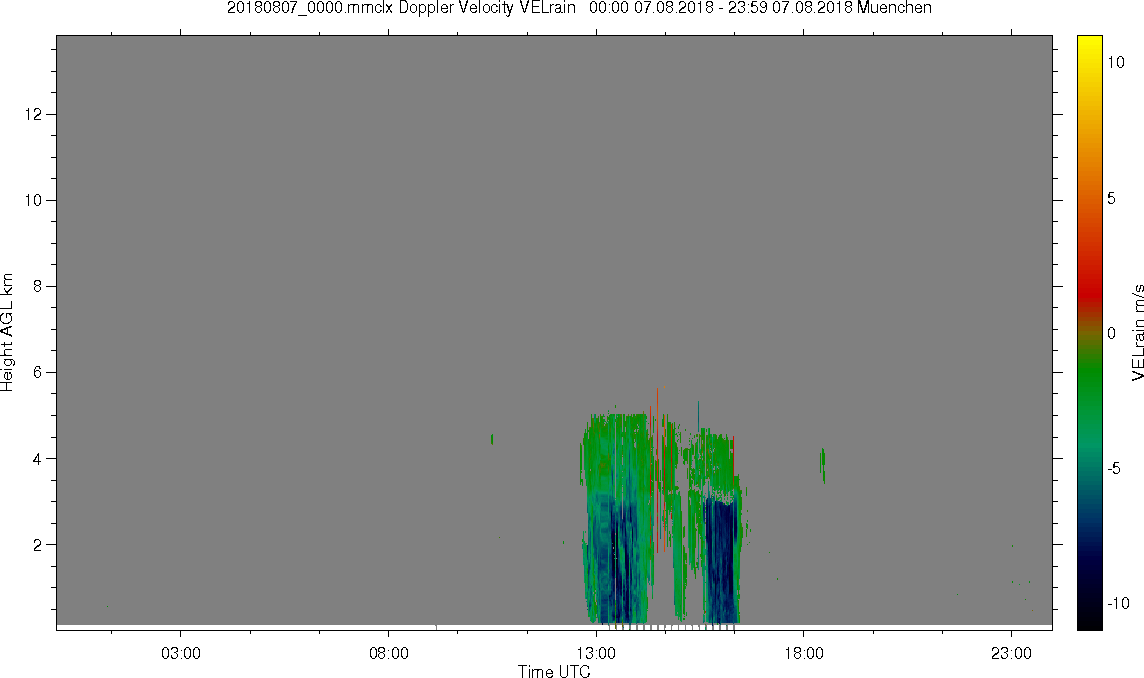Click the height label 2 on y-axis
This screenshot has height=678, width=1144.
click(38, 544)
